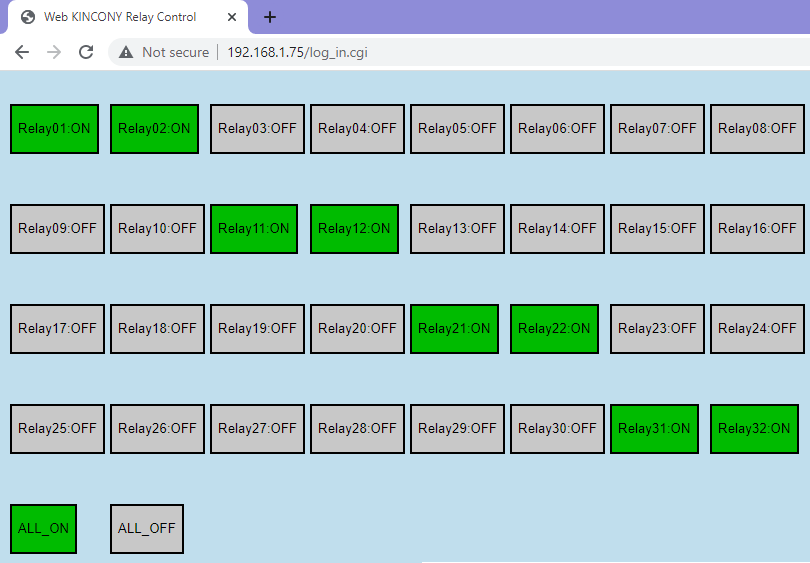Viewport: 810px width, 563px height.
Task: Turn off Relay22
Action: (554, 329)
